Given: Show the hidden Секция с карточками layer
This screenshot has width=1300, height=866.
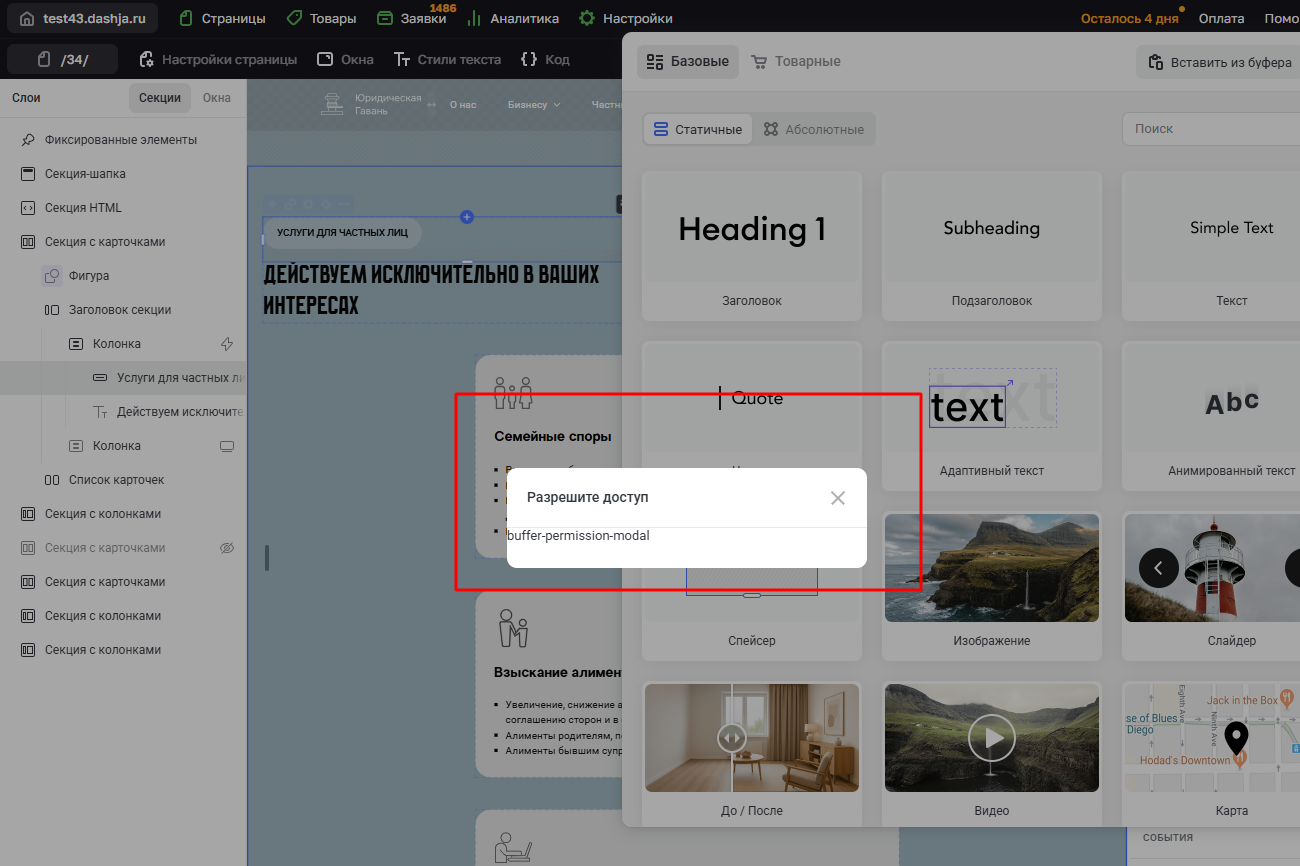Looking at the screenshot, I should pos(227,548).
